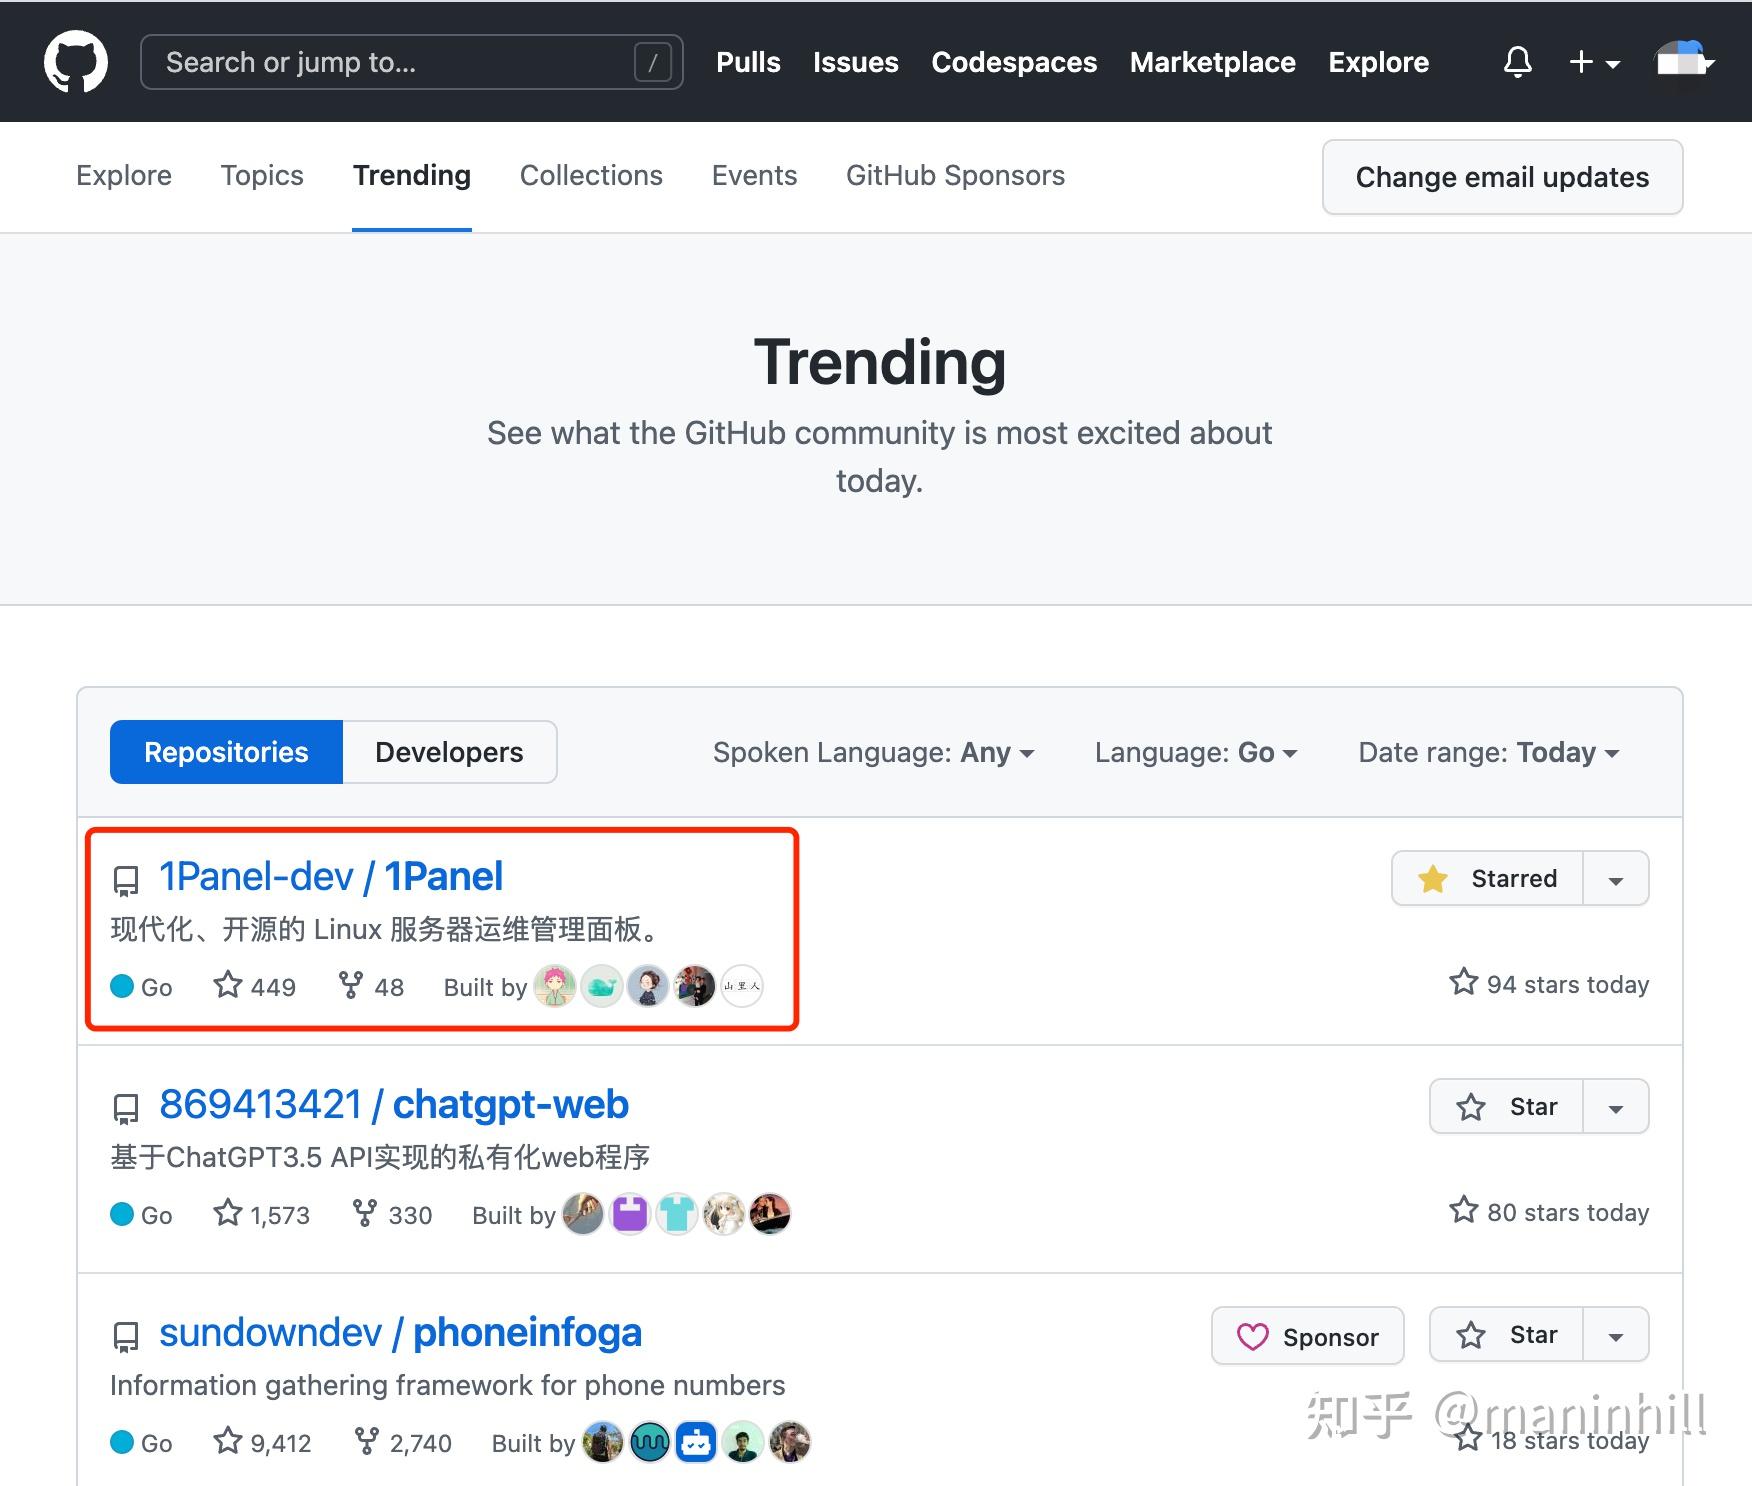This screenshot has height=1486, width=1752.
Task: Open your profile avatar menu
Action: click(x=1683, y=62)
